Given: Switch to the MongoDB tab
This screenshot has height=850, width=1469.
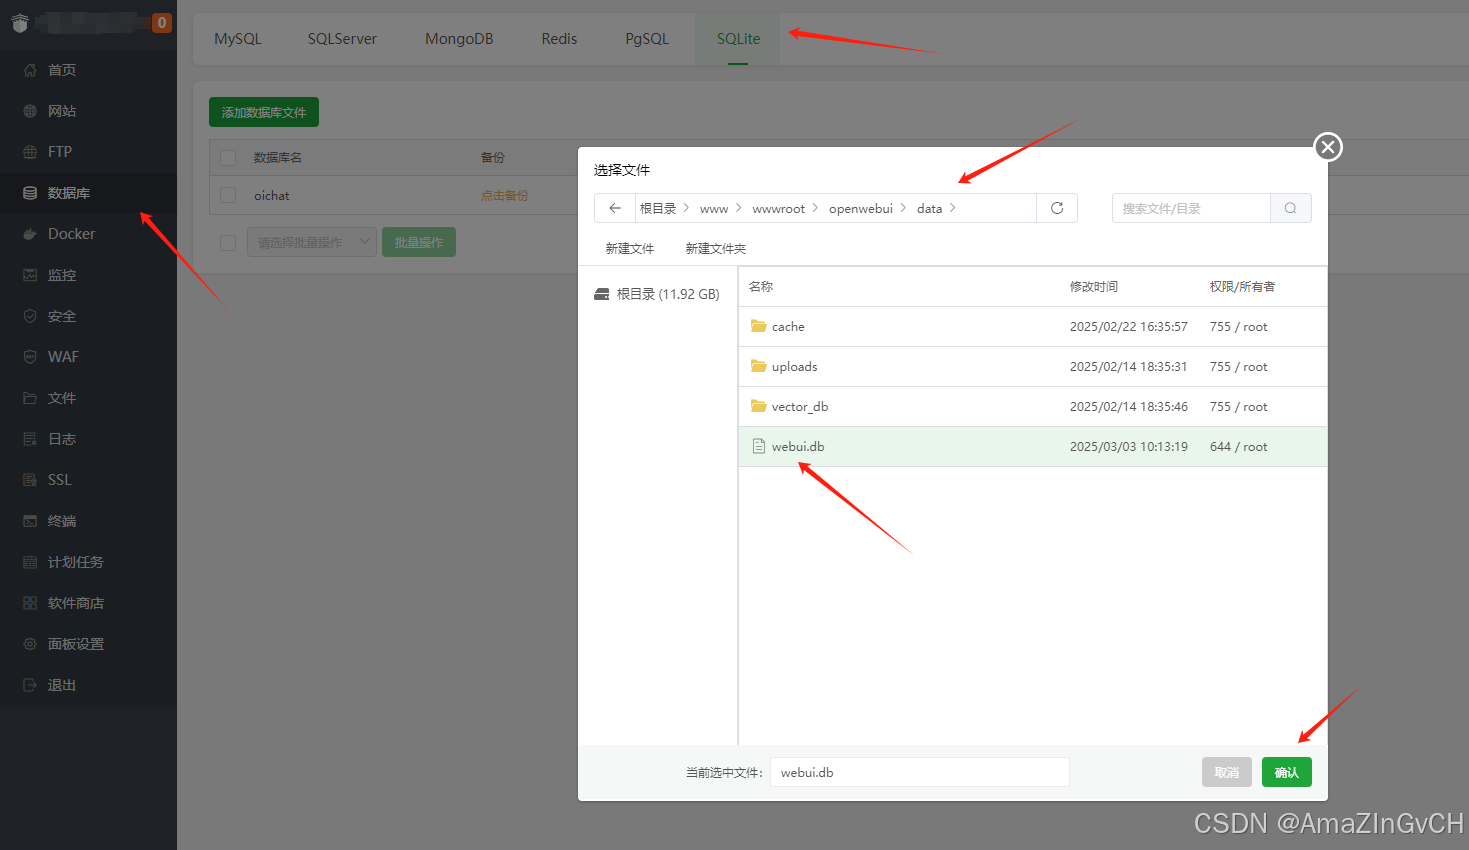Looking at the screenshot, I should (459, 39).
